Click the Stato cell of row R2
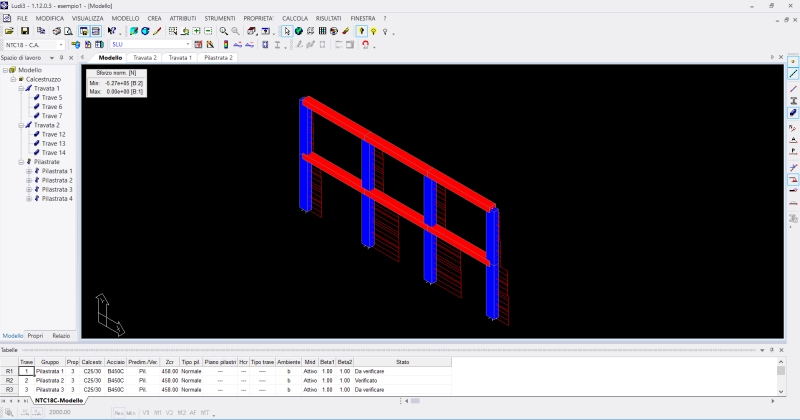The height and width of the screenshot is (420, 800). pos(402,380)
